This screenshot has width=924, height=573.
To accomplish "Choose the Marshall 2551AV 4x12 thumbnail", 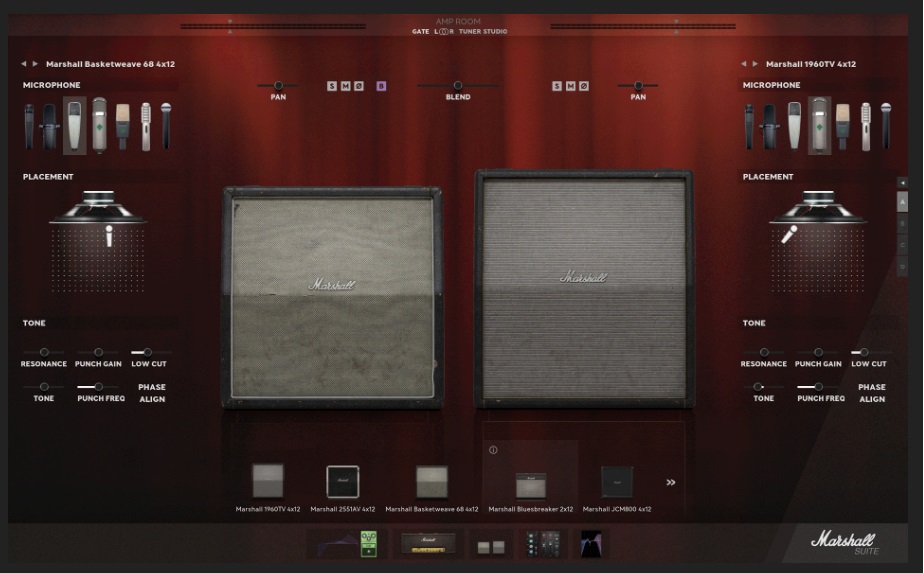I will (x=343, y=482).
